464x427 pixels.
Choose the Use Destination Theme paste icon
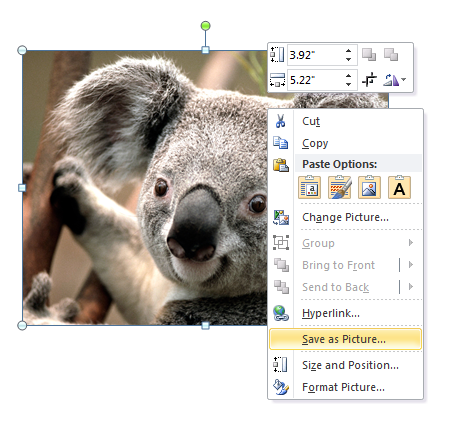[x=340, y=188]
